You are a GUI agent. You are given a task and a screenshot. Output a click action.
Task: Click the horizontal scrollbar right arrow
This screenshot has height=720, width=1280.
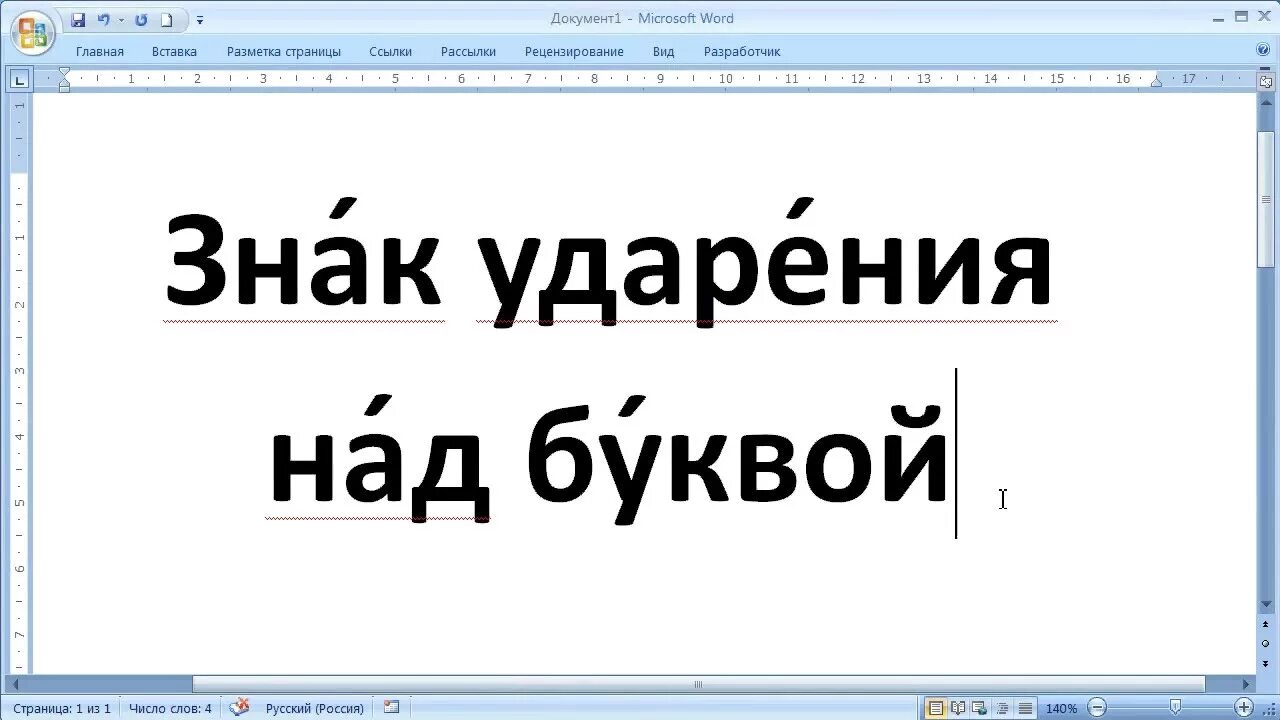tap(1247, 685)
